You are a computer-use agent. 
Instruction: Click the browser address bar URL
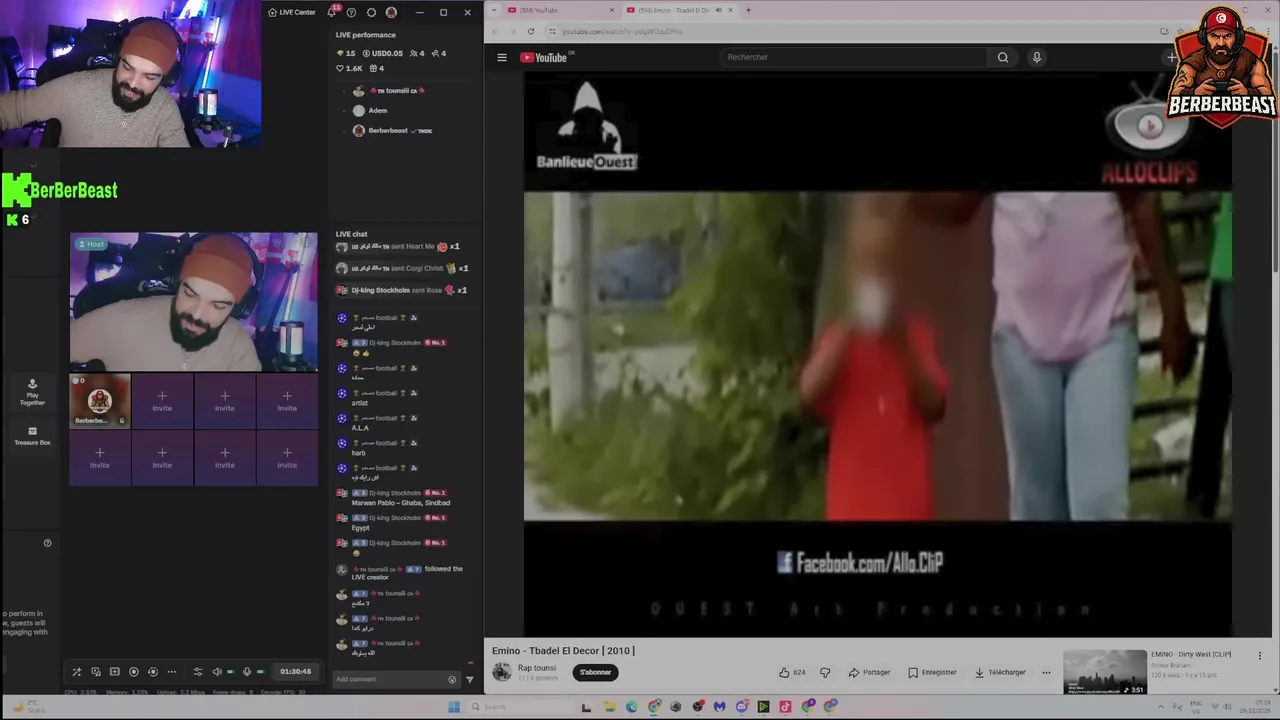click(622, 31)
